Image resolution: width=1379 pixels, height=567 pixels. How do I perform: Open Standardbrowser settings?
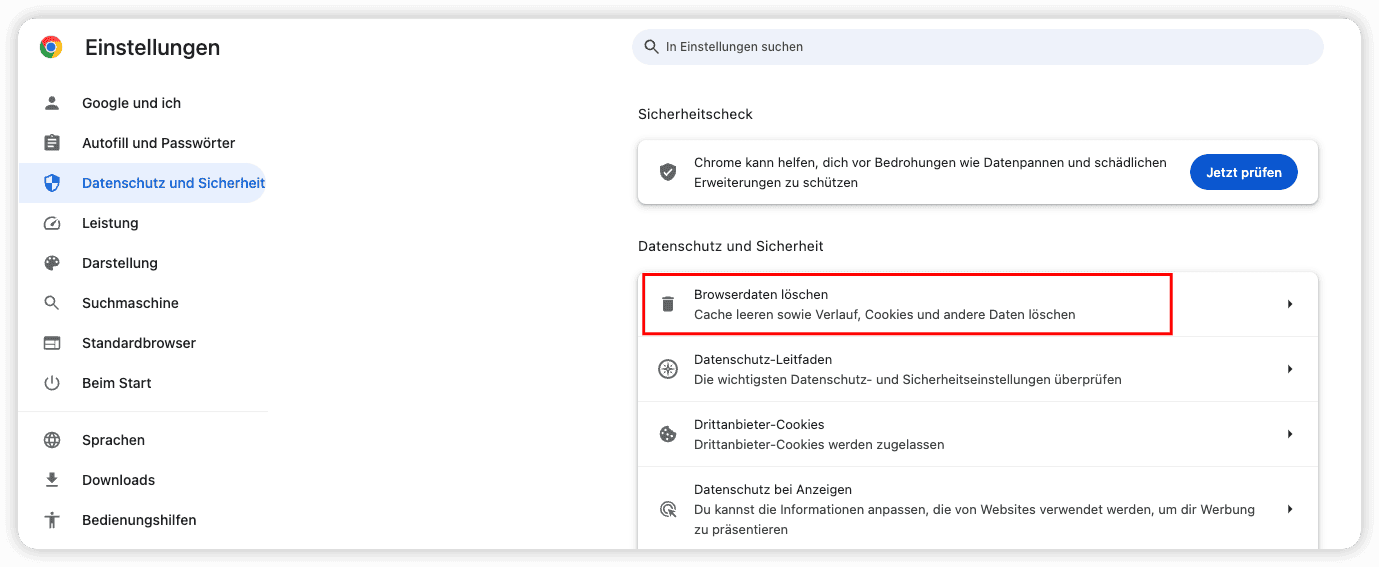click(139, 343)
